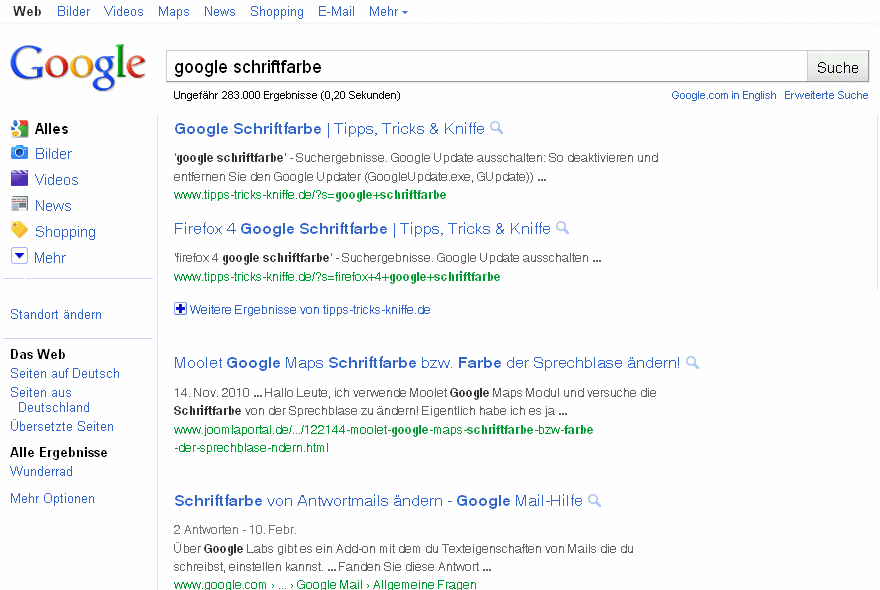Select Videos text filter in sidebar
This screenshot has width=880, height=590.
(x=56, y=179)
